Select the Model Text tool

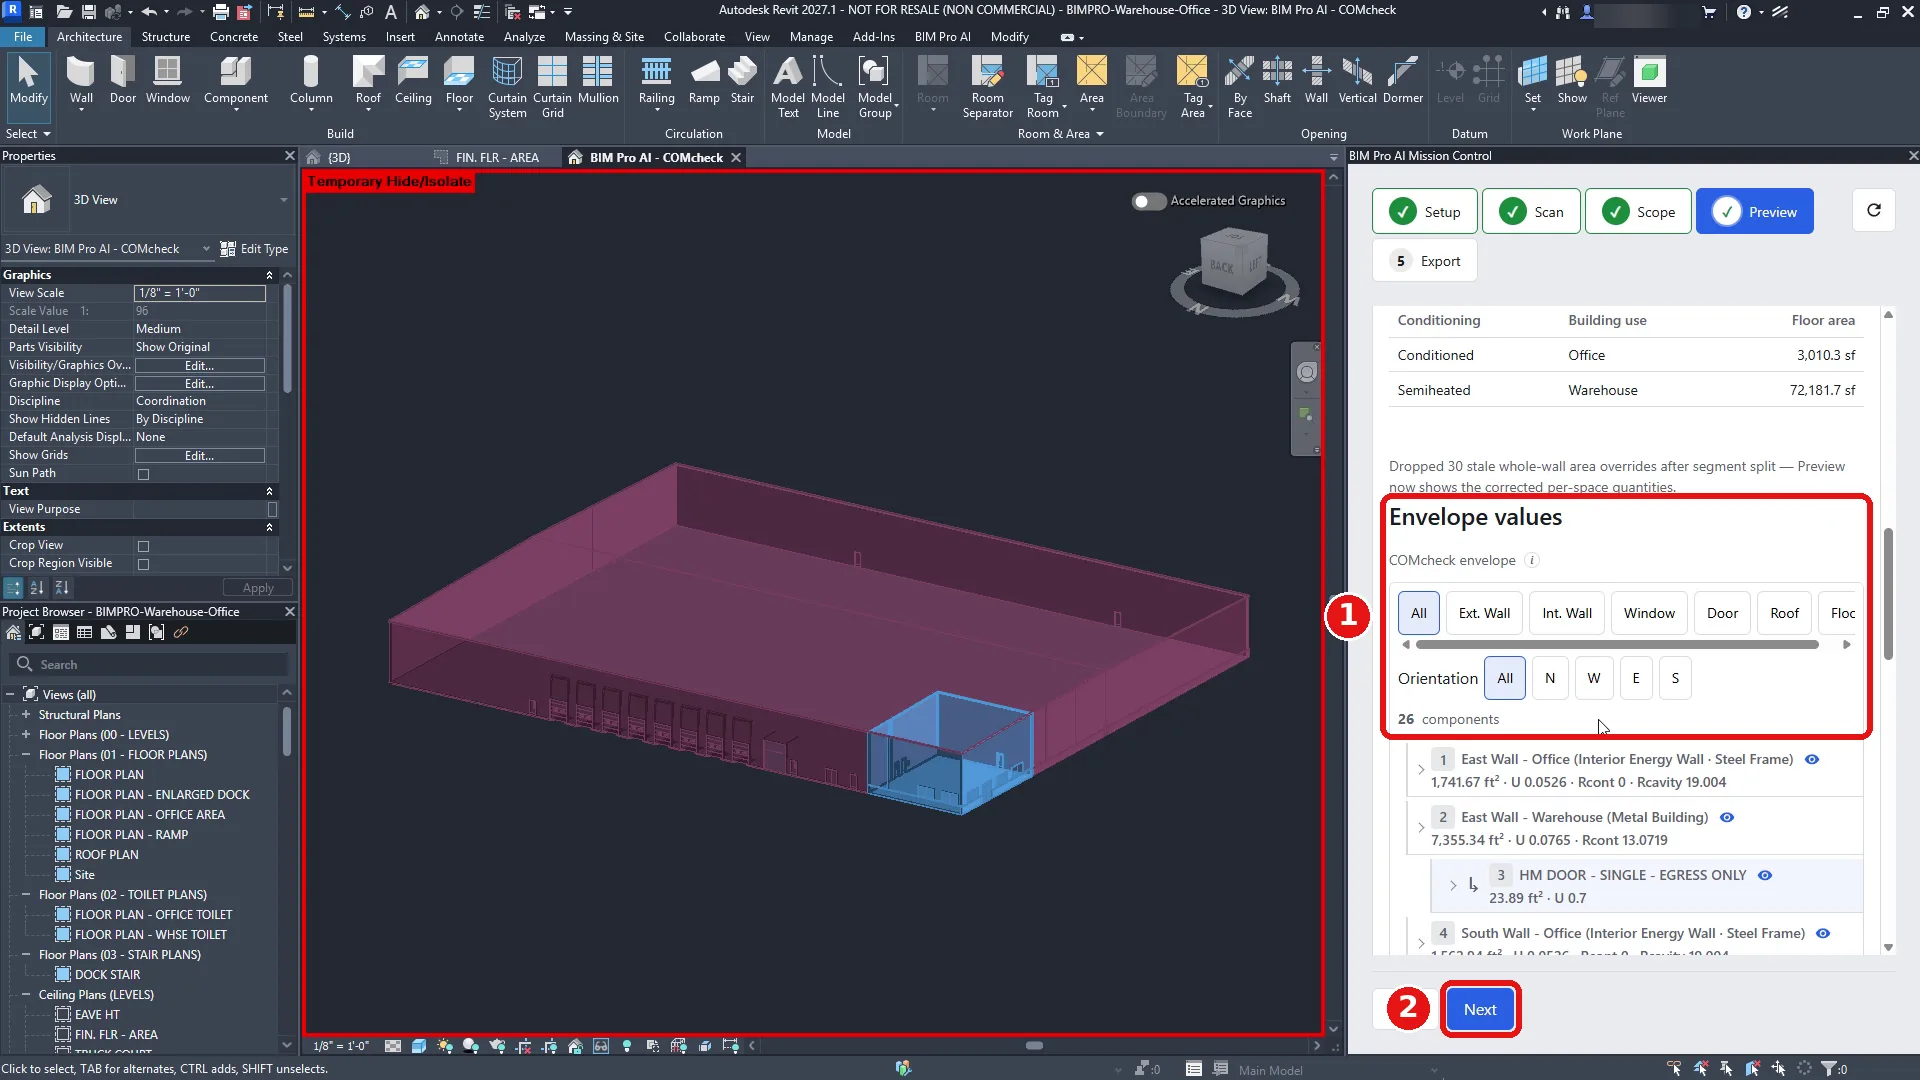coord(788,86)
